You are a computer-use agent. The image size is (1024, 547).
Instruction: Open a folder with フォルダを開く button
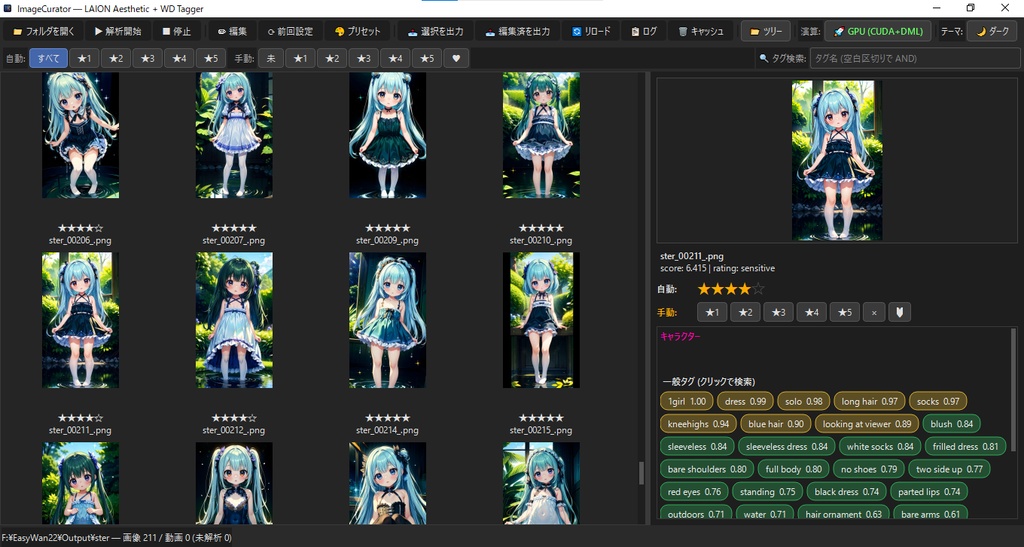click(44, 31)
